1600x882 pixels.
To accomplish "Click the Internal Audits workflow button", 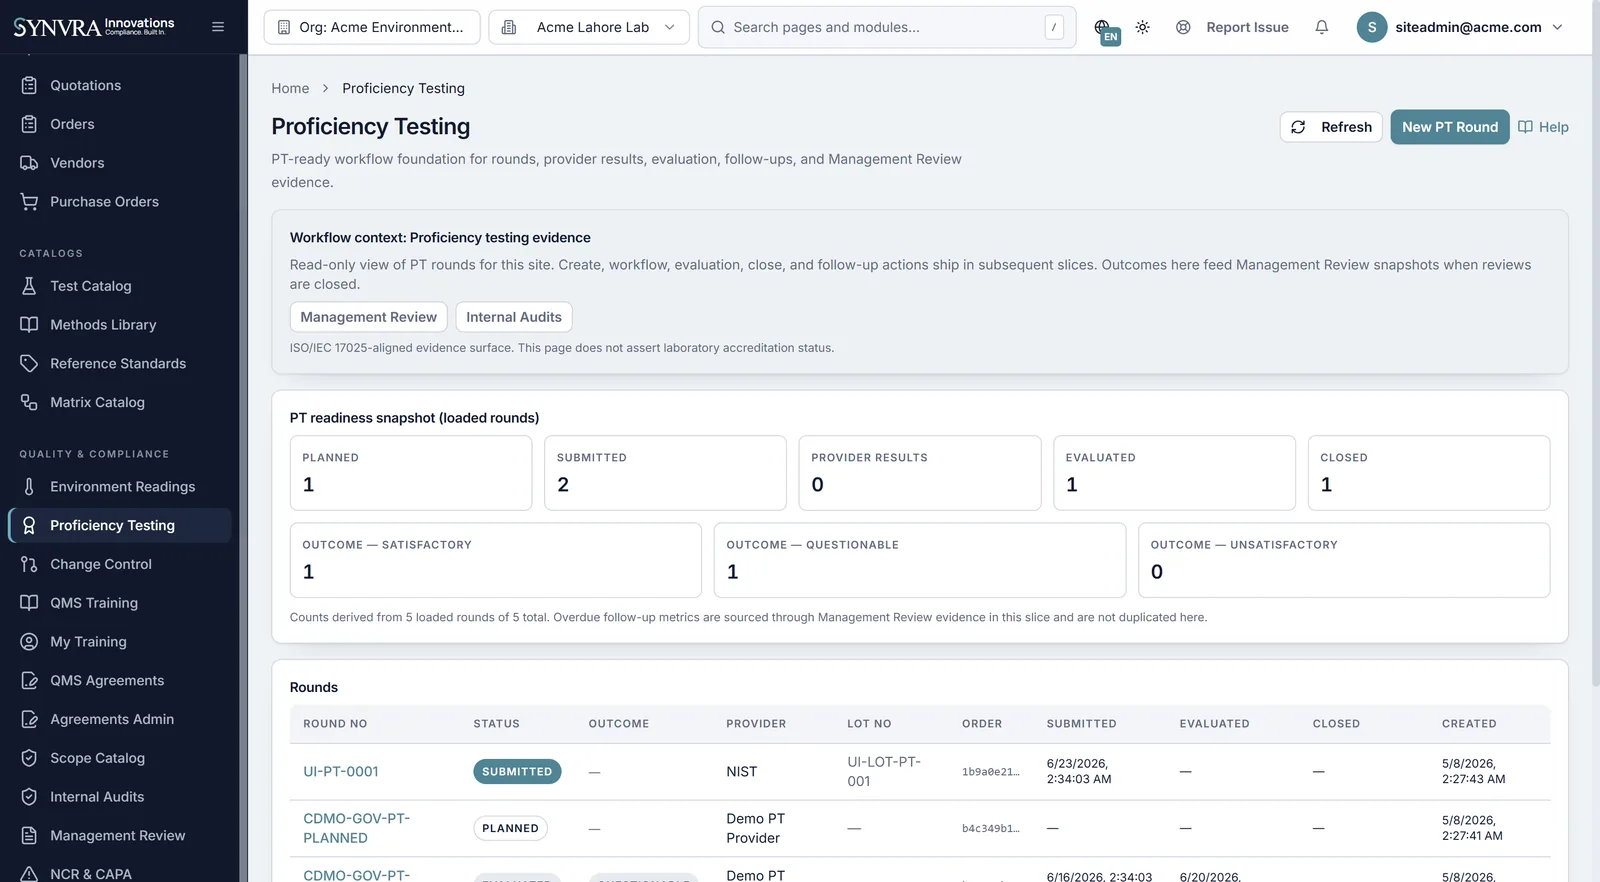I will click(514, 317).
